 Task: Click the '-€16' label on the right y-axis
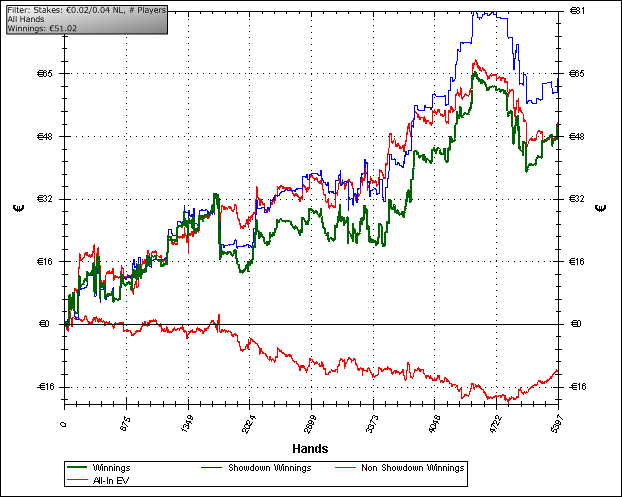click(578, 387)
